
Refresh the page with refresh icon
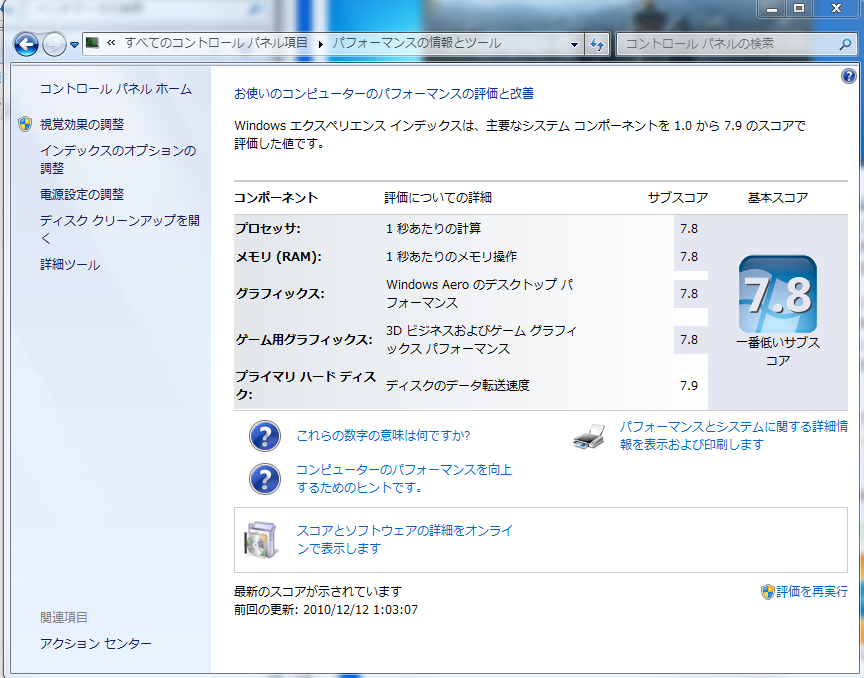(x=596, y=44)
